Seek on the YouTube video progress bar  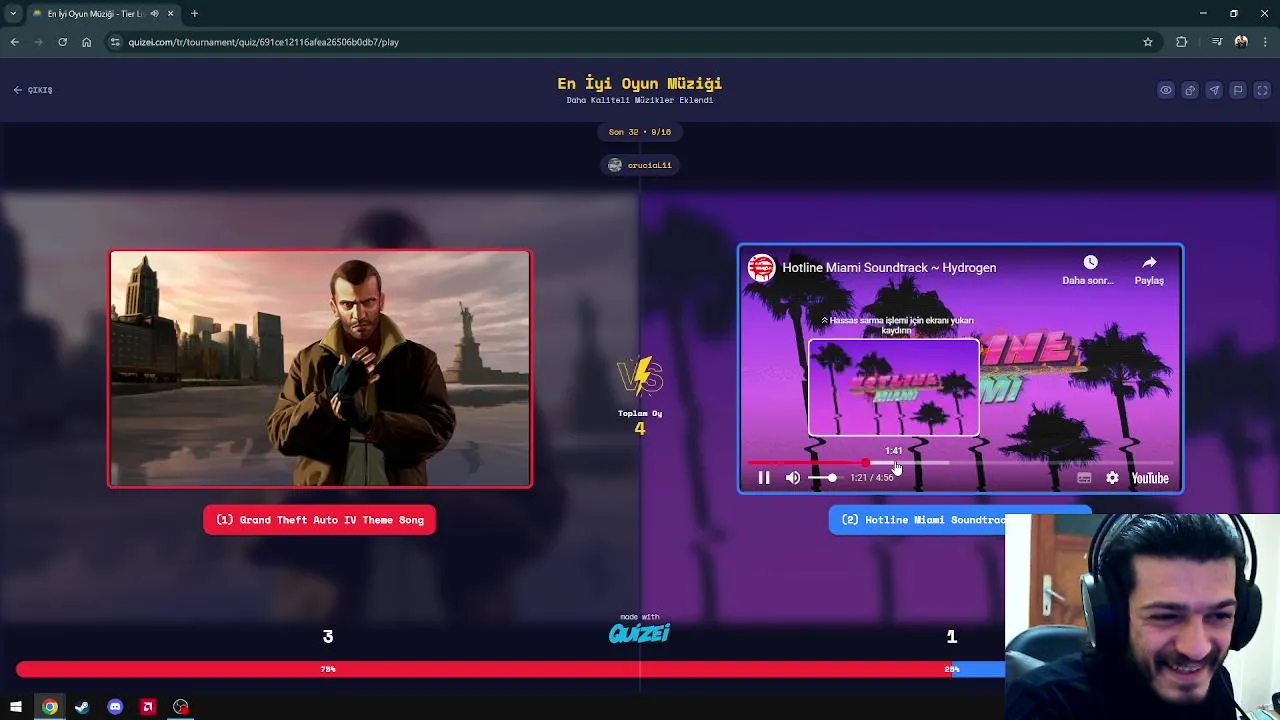click(x=960, y=463)
